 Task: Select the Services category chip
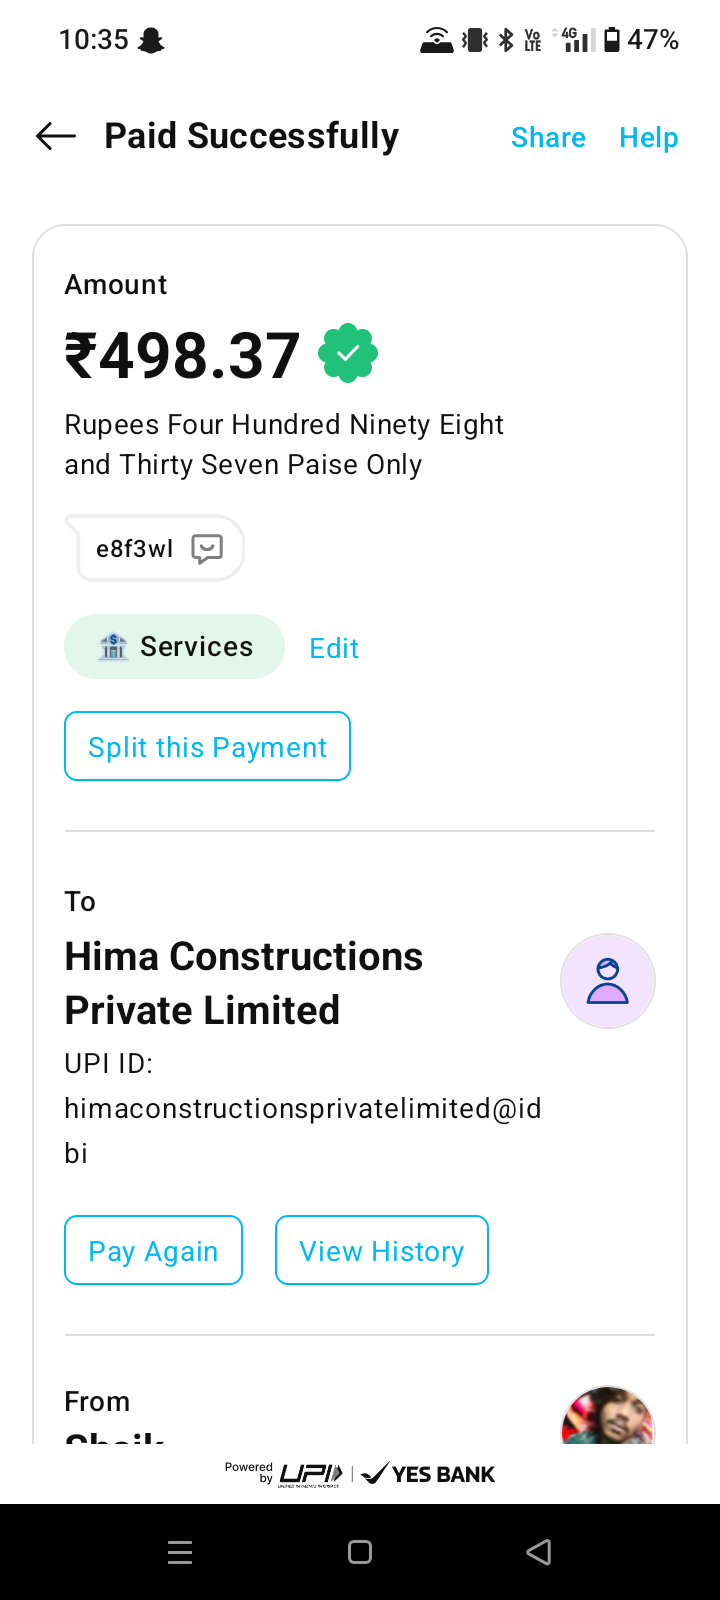[175, 647]
